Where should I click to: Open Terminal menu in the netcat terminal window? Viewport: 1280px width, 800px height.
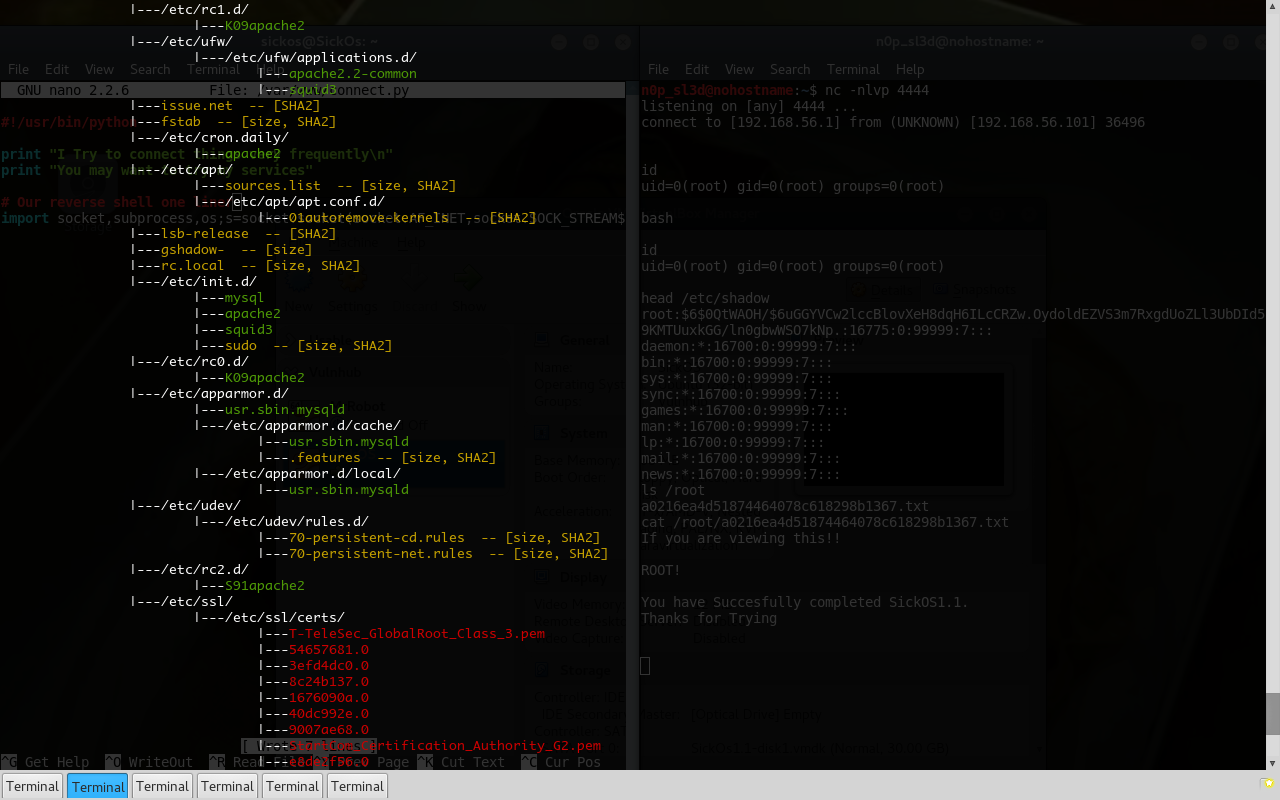(x=853, y=69)
